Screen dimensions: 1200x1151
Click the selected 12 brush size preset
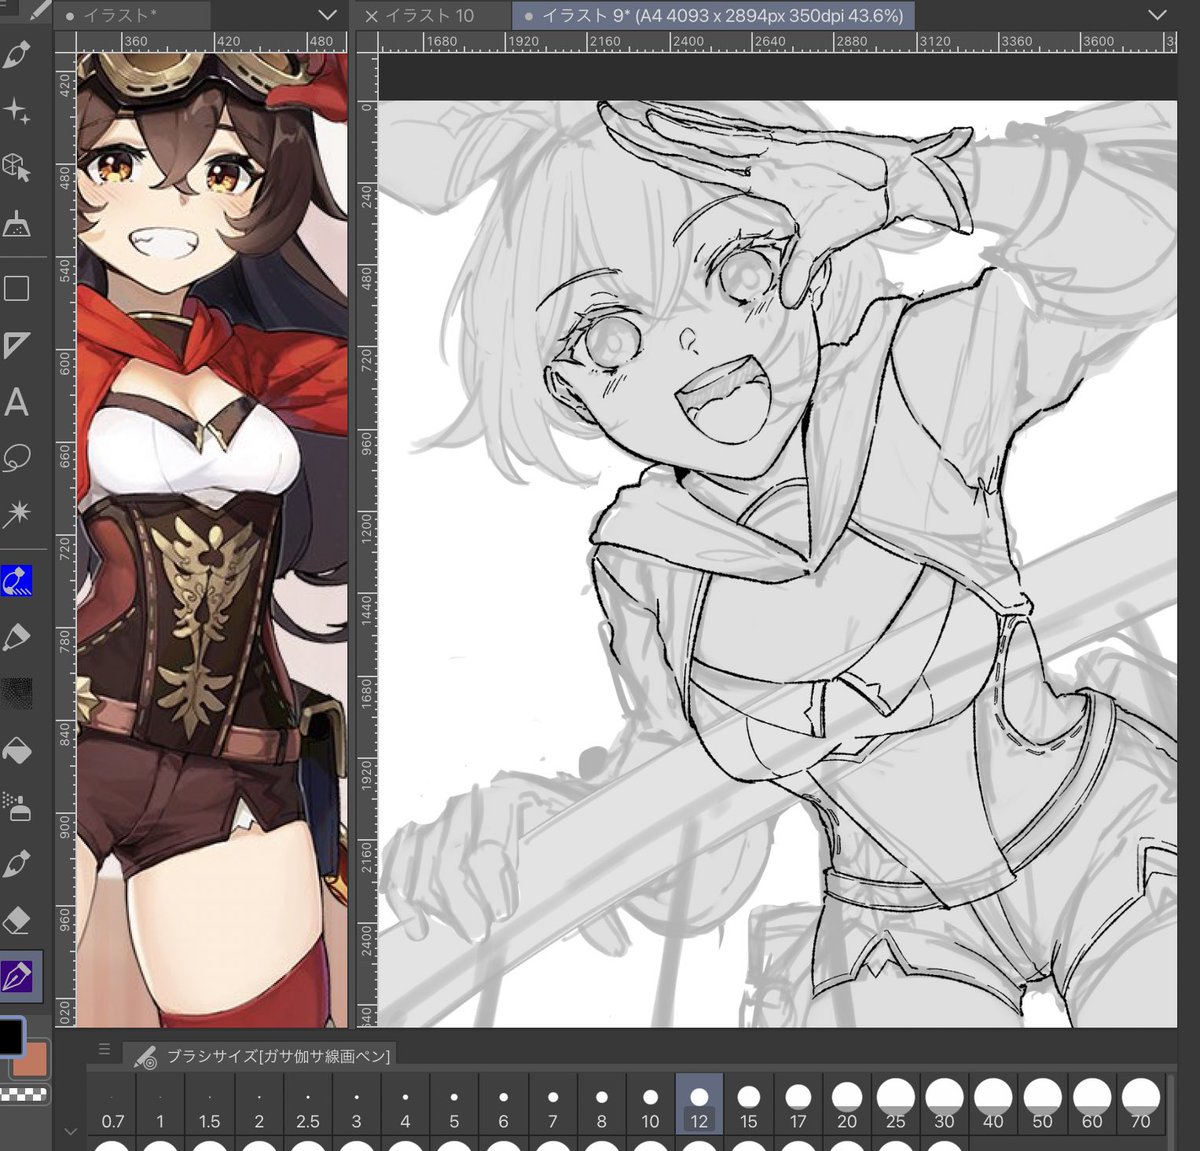tap(699, 1105)
